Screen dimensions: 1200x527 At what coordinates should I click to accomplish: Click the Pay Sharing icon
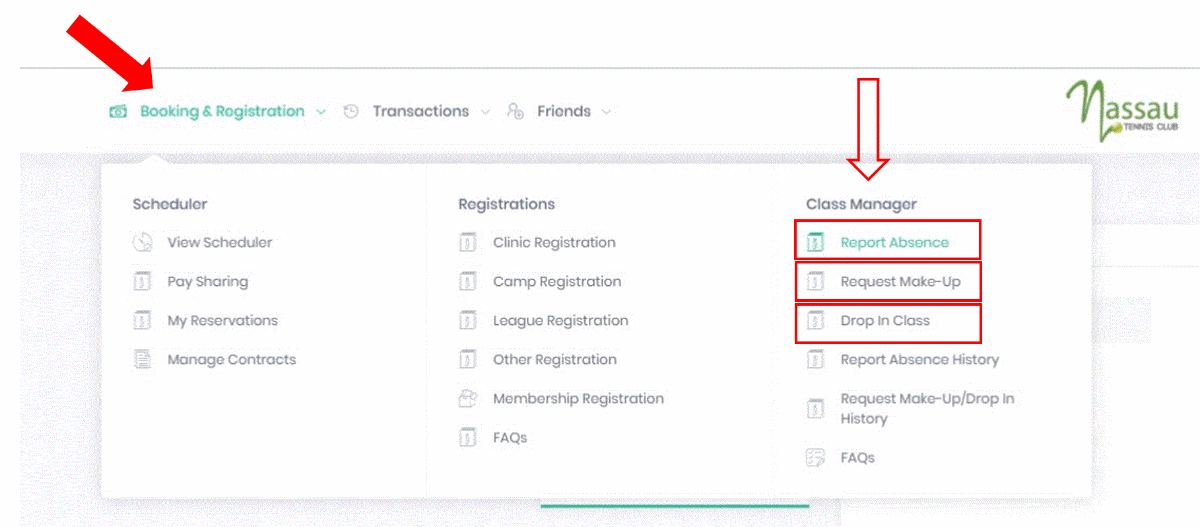pyautogui.click(x=142, y=282)
